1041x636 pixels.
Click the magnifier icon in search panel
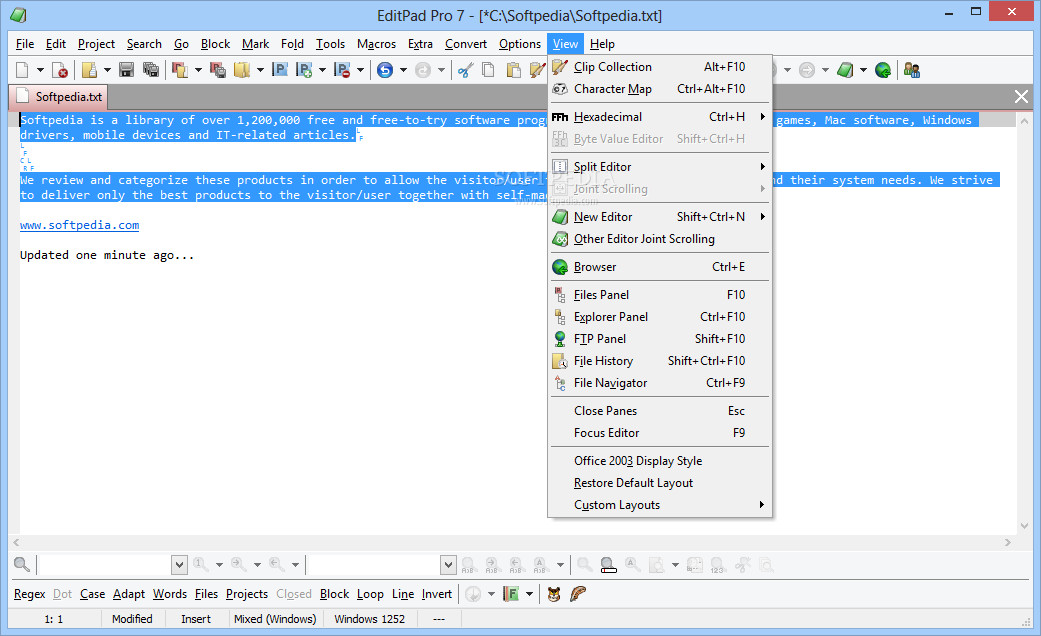21,565
